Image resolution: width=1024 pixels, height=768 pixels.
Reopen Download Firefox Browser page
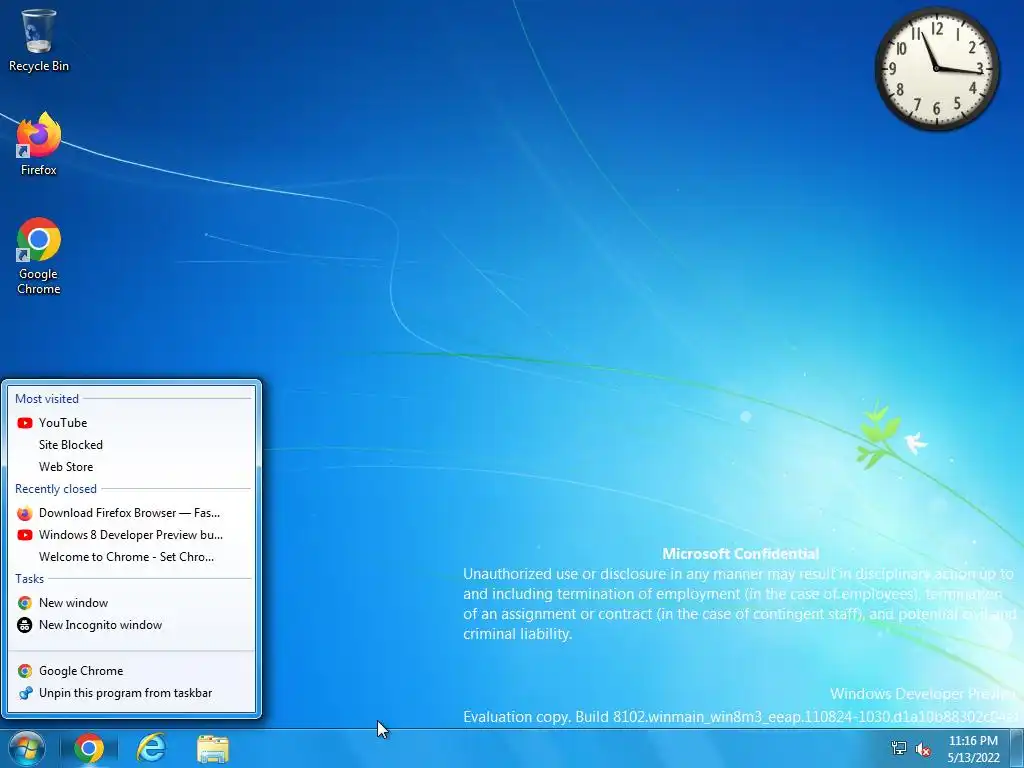pos(133,513)
